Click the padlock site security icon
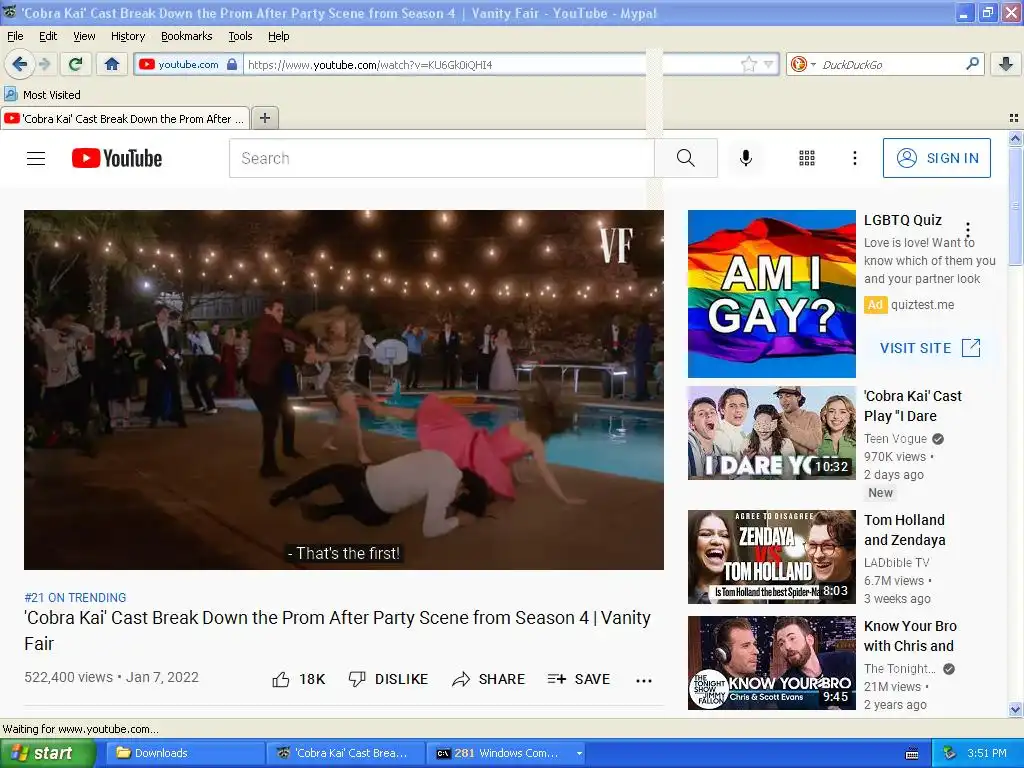This screenshot has width=1024, height=768. [x=232, y=64]
